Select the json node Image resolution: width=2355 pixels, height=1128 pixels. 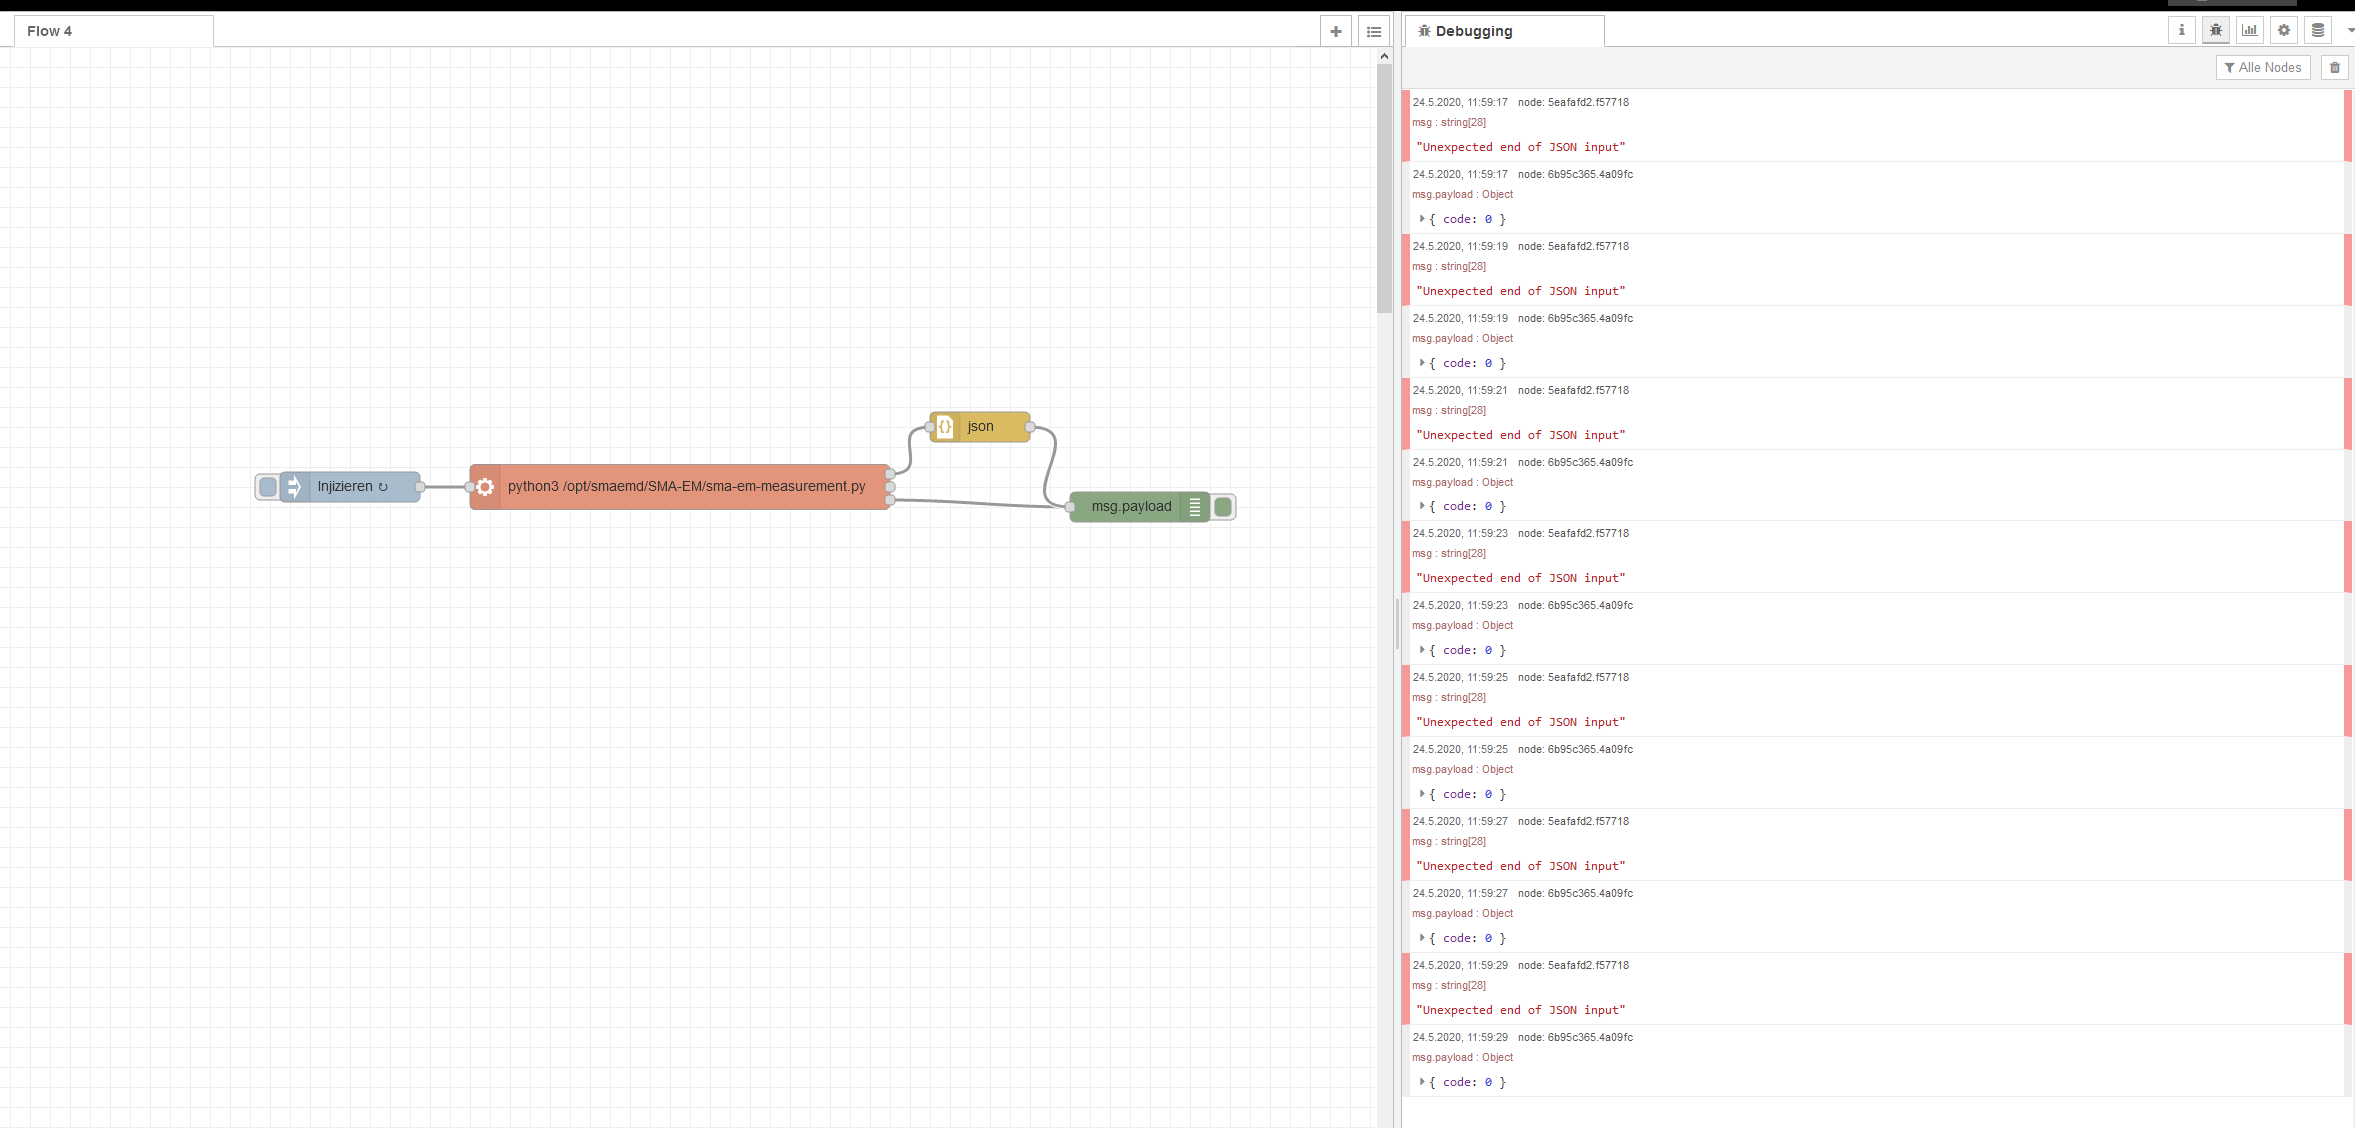coord(980,427)
